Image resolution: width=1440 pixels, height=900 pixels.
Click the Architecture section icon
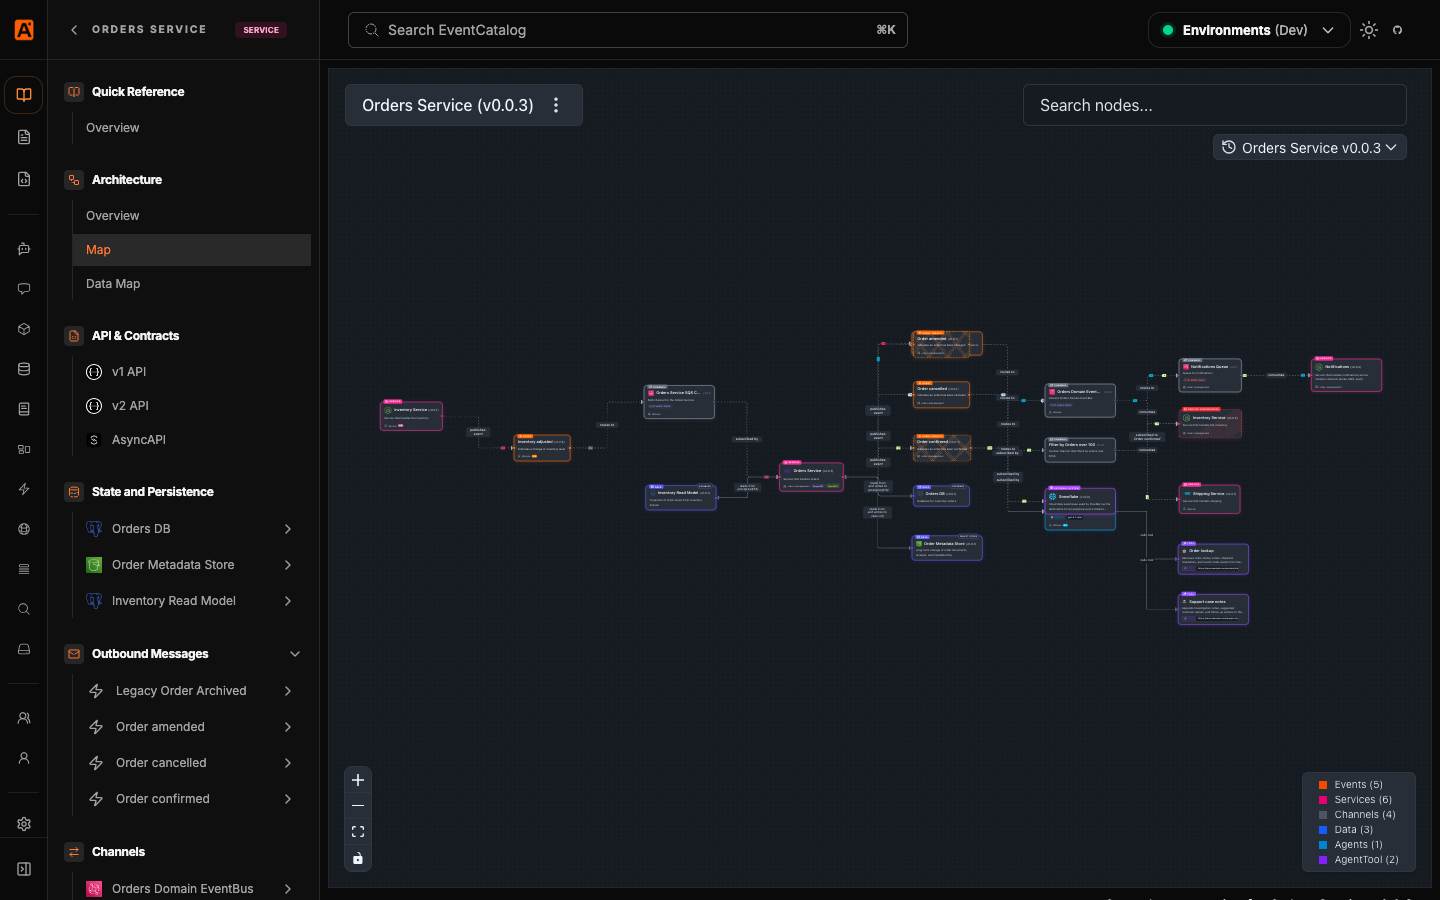point(74,180)
